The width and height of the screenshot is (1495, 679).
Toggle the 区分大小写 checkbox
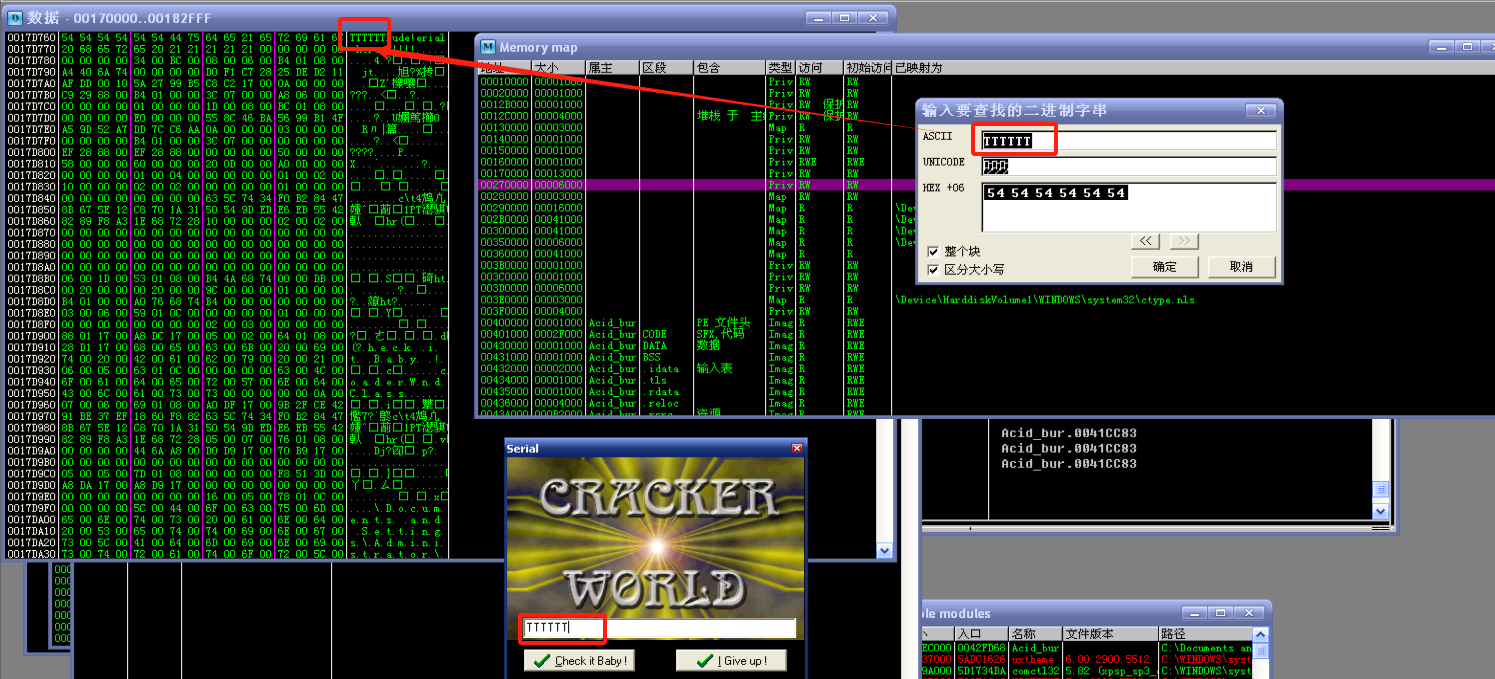click(933, 270)
